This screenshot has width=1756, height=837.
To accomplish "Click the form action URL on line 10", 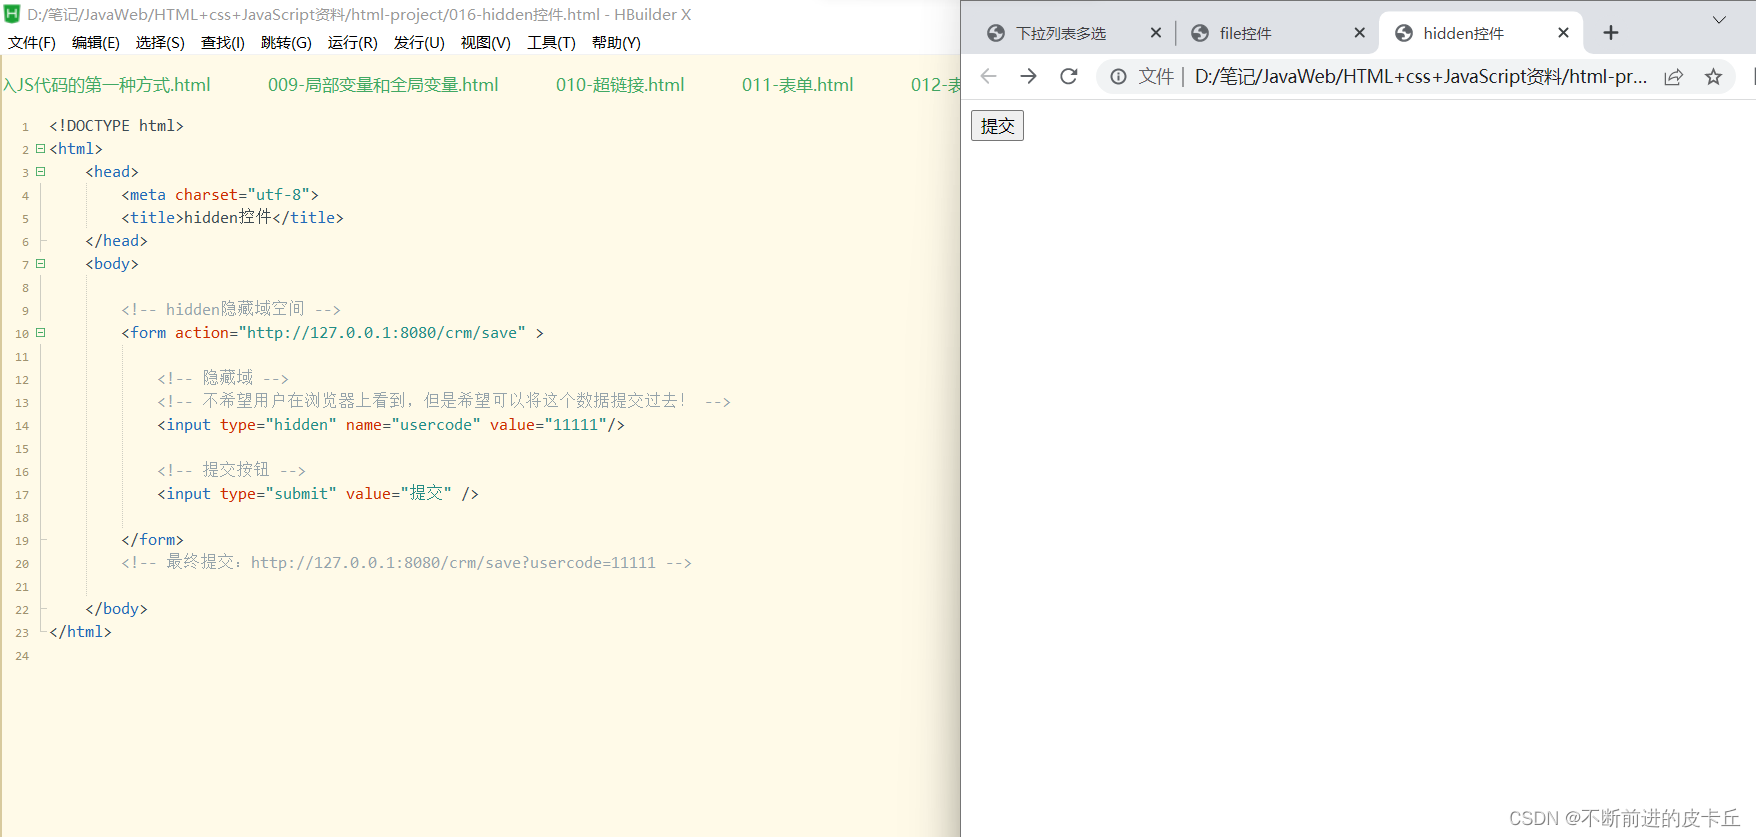I will 382,333.
